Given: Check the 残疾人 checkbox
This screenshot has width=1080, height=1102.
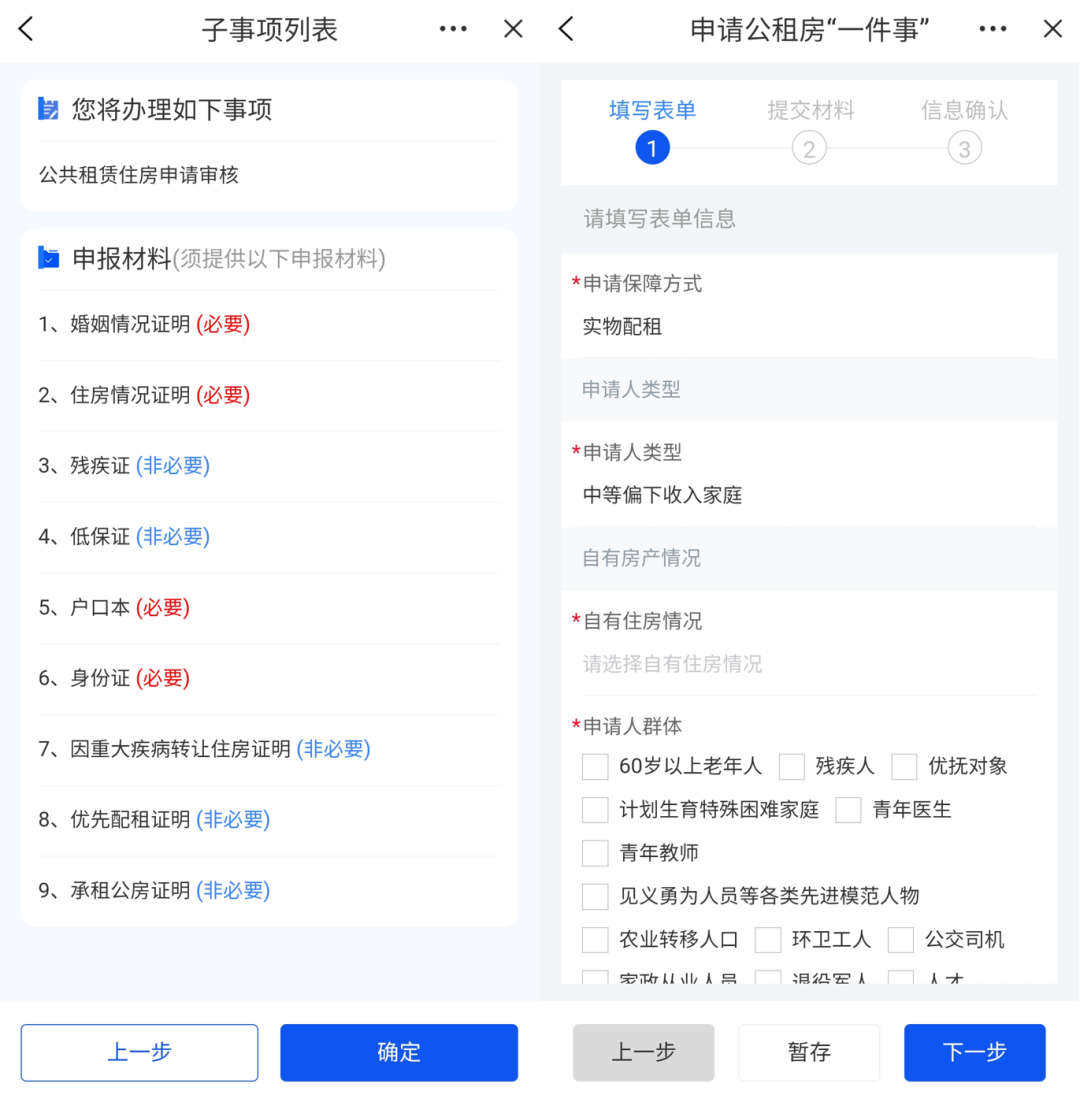Looking at the screenshot, I should click(x=792, y=767).
